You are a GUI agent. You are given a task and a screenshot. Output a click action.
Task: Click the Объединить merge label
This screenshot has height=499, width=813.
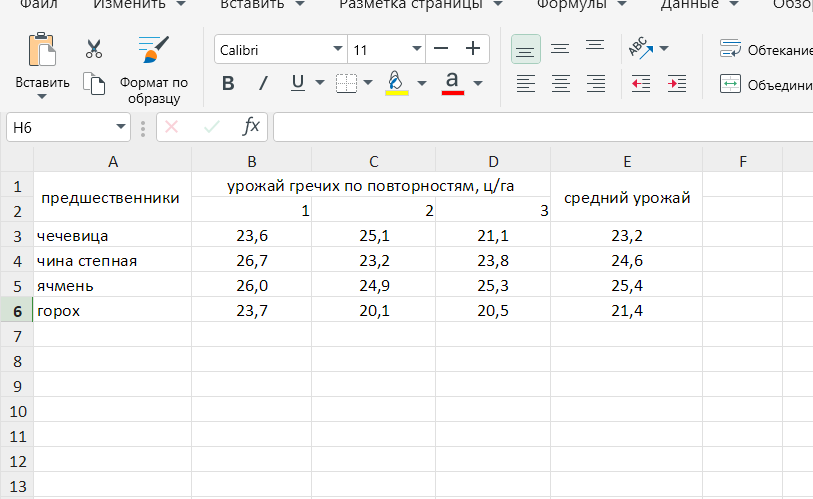point(780,85)
